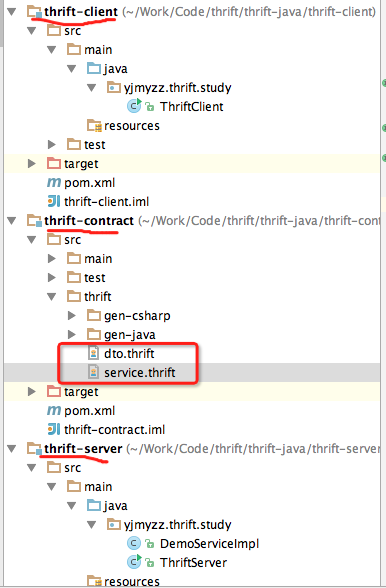Collapse java folder arrow under thrift-server

pos(72,506)
